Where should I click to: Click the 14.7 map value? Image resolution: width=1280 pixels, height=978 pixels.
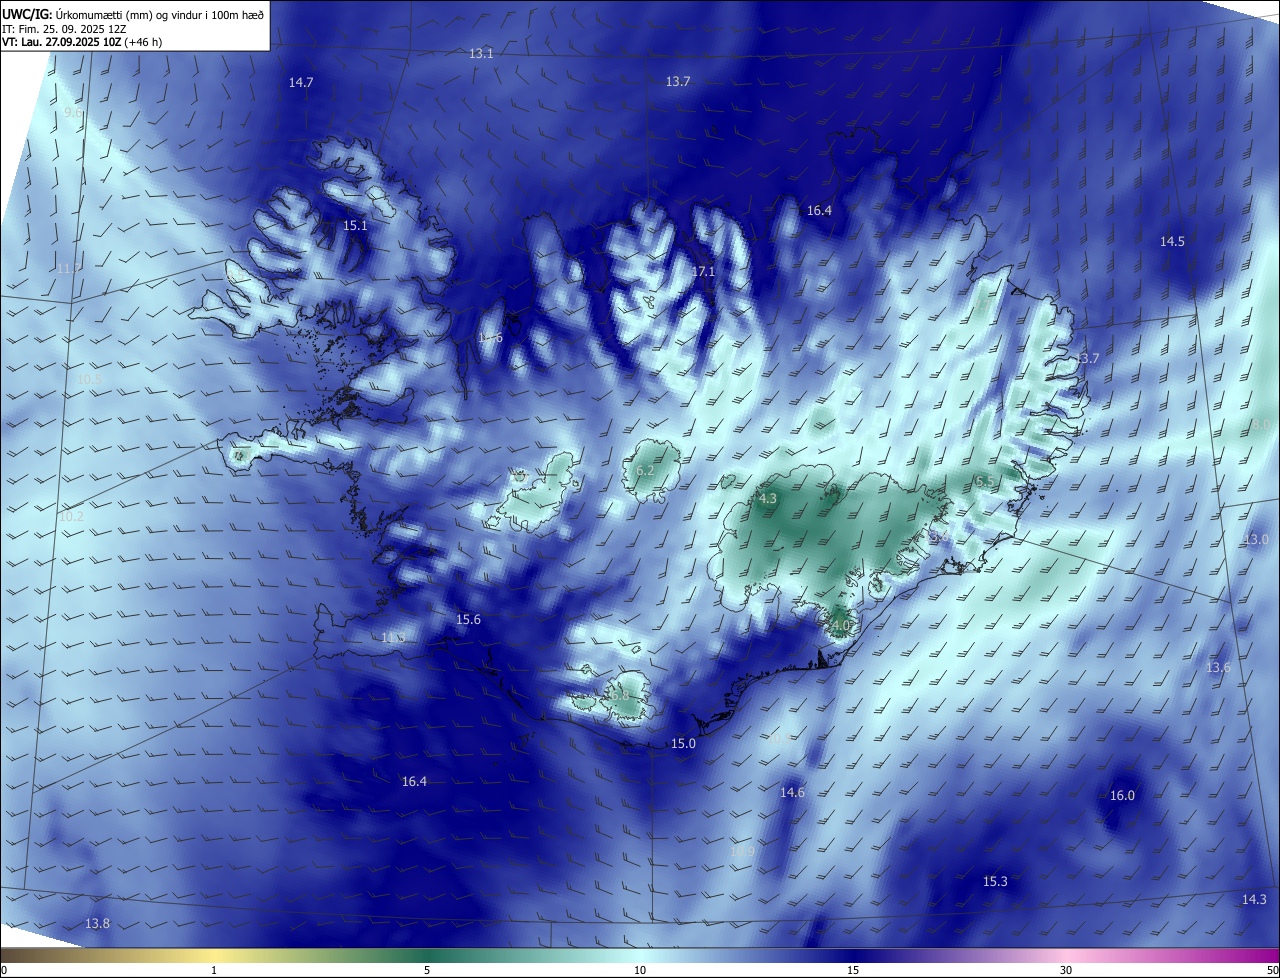click(301, 82)
